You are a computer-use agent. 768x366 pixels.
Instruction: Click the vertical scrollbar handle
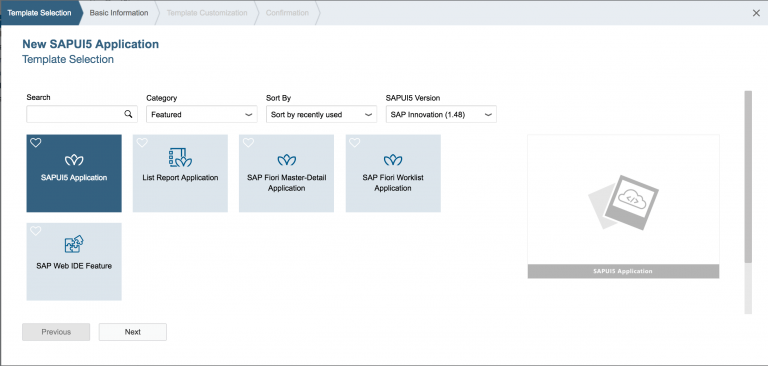click(748, 176)
